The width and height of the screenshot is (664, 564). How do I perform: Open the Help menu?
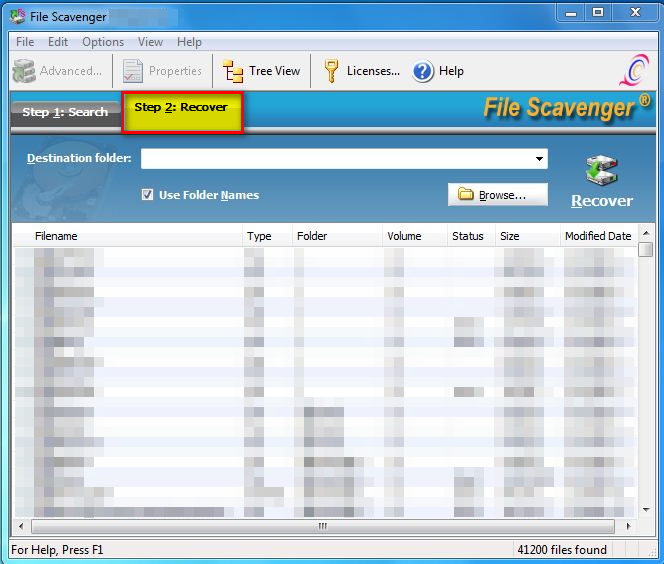pyautogui.click(x=189, y=42)
